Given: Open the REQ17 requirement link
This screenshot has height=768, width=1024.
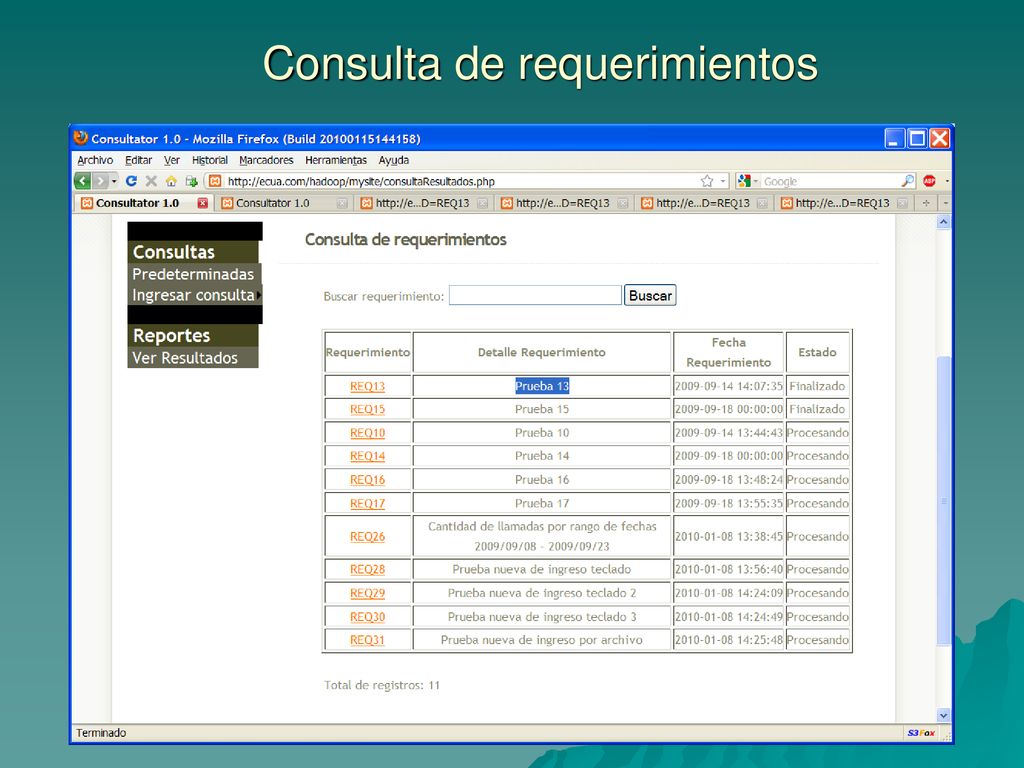Looking at the screenshot, I should pos(367,504).
